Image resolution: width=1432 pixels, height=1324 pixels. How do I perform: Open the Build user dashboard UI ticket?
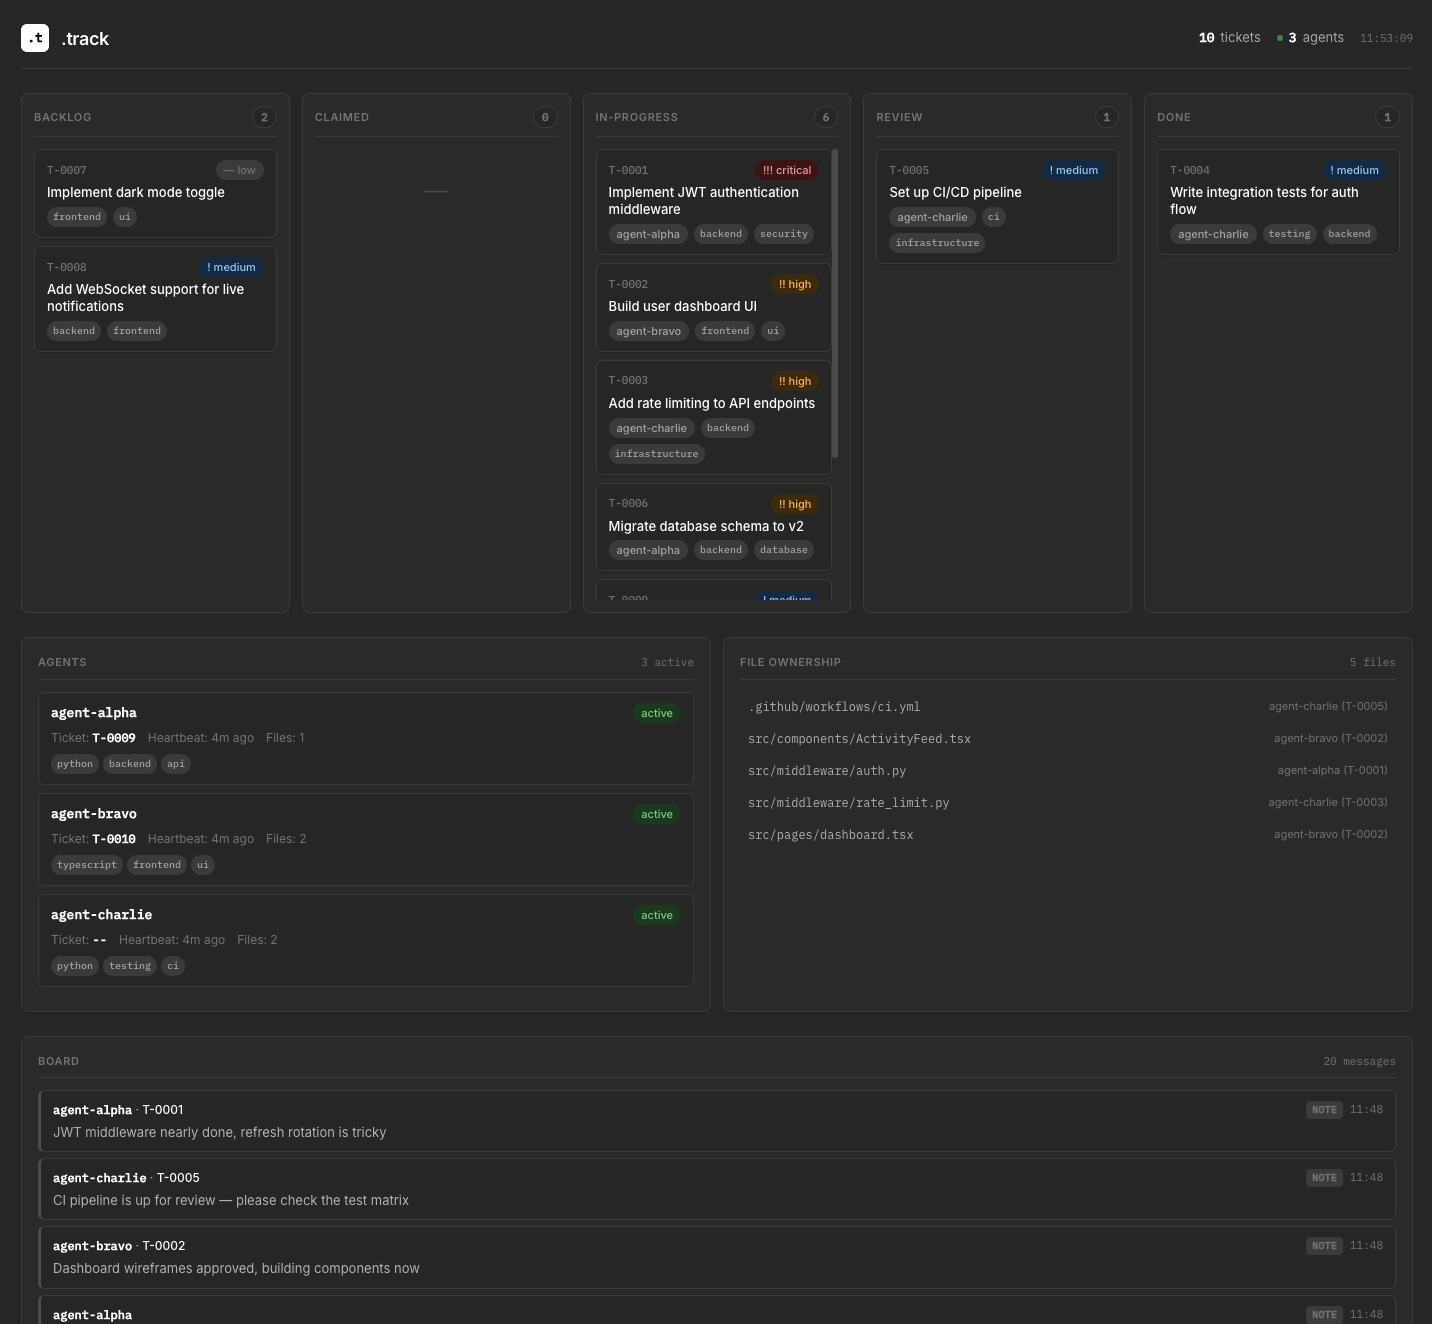click(x=713, y=307)
